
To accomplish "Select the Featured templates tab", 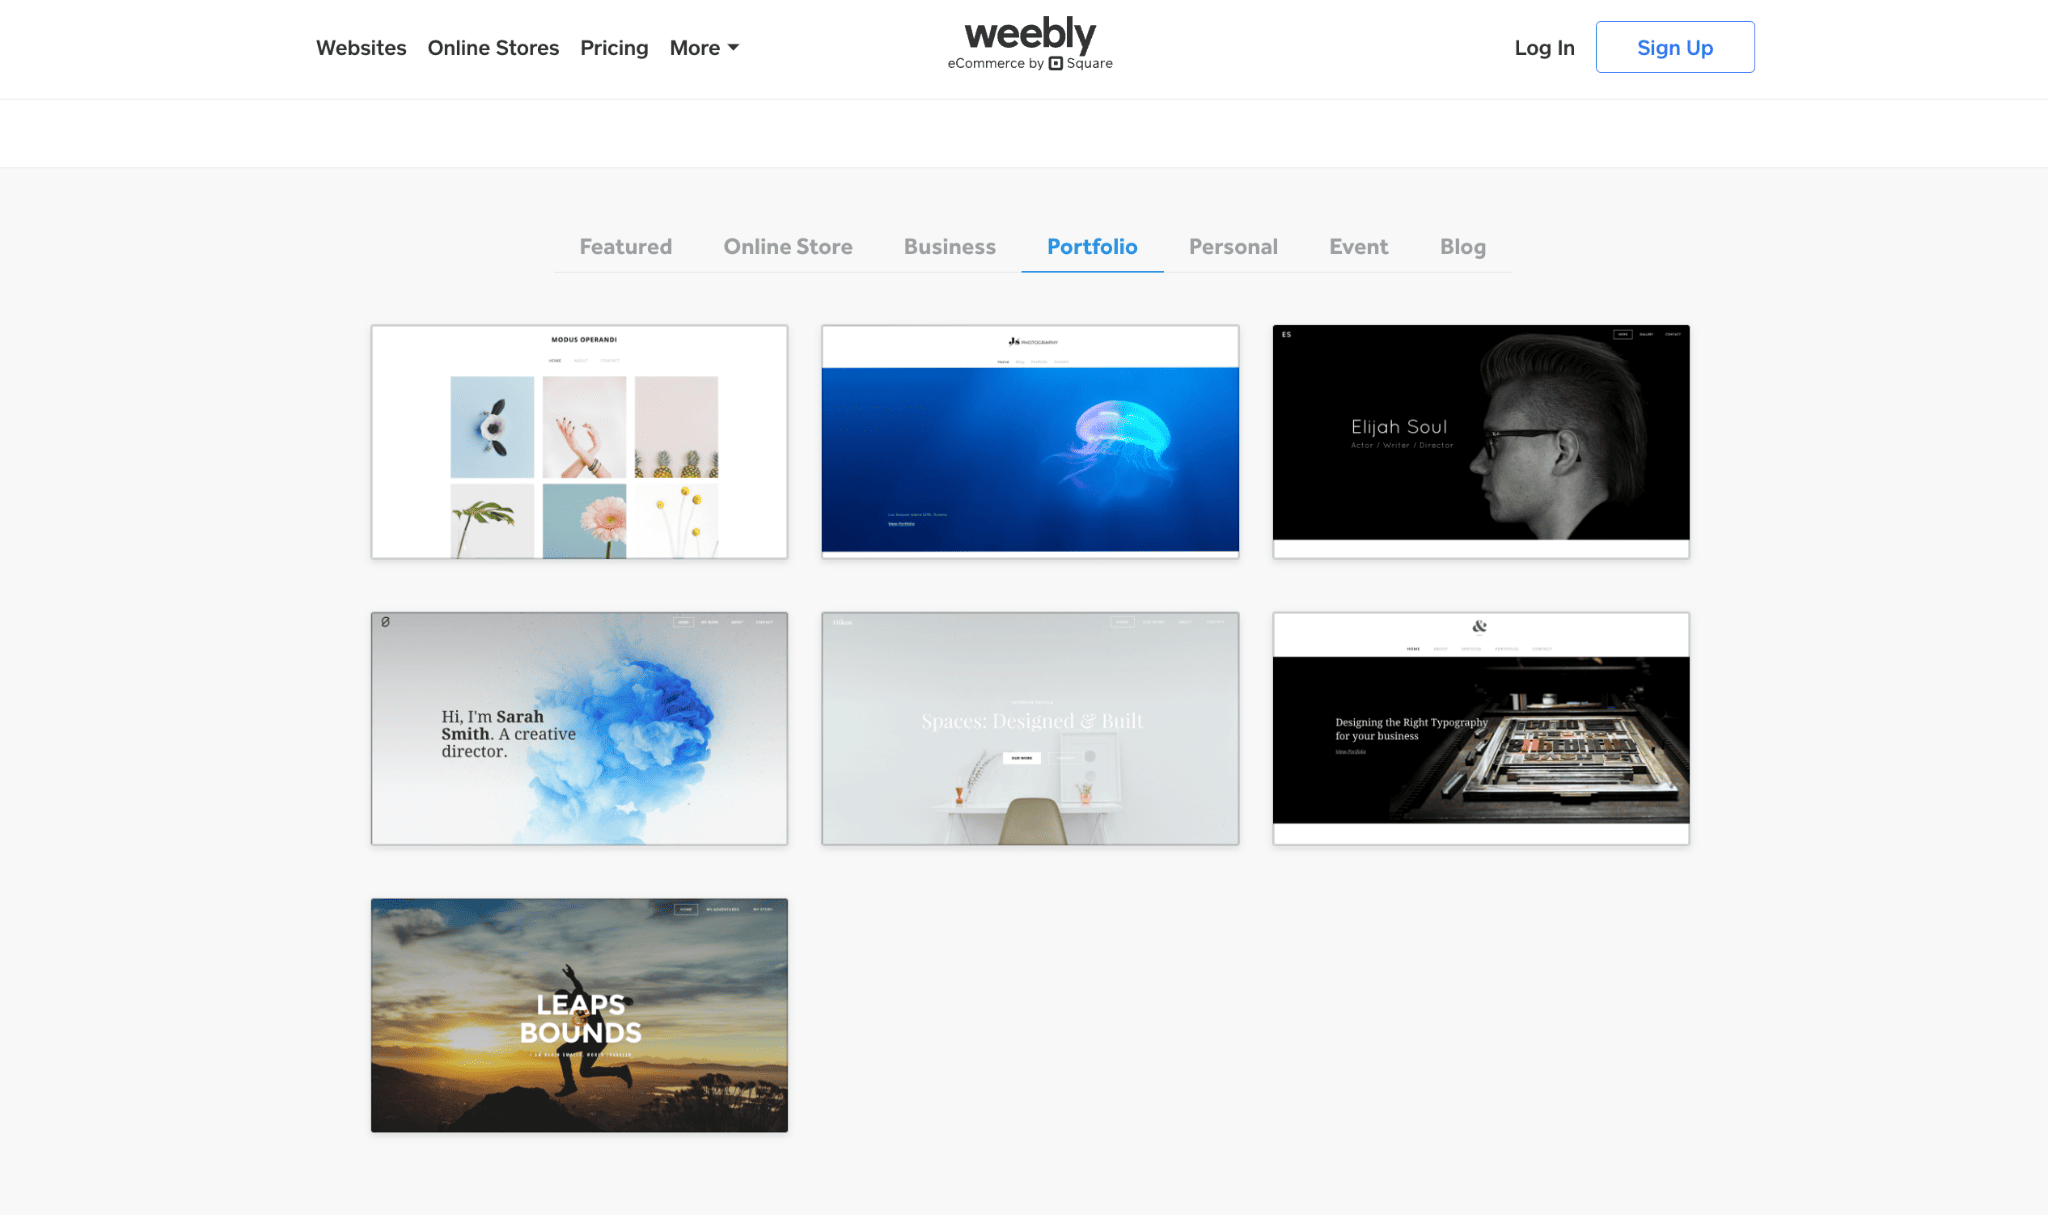I will click(625, 244).
